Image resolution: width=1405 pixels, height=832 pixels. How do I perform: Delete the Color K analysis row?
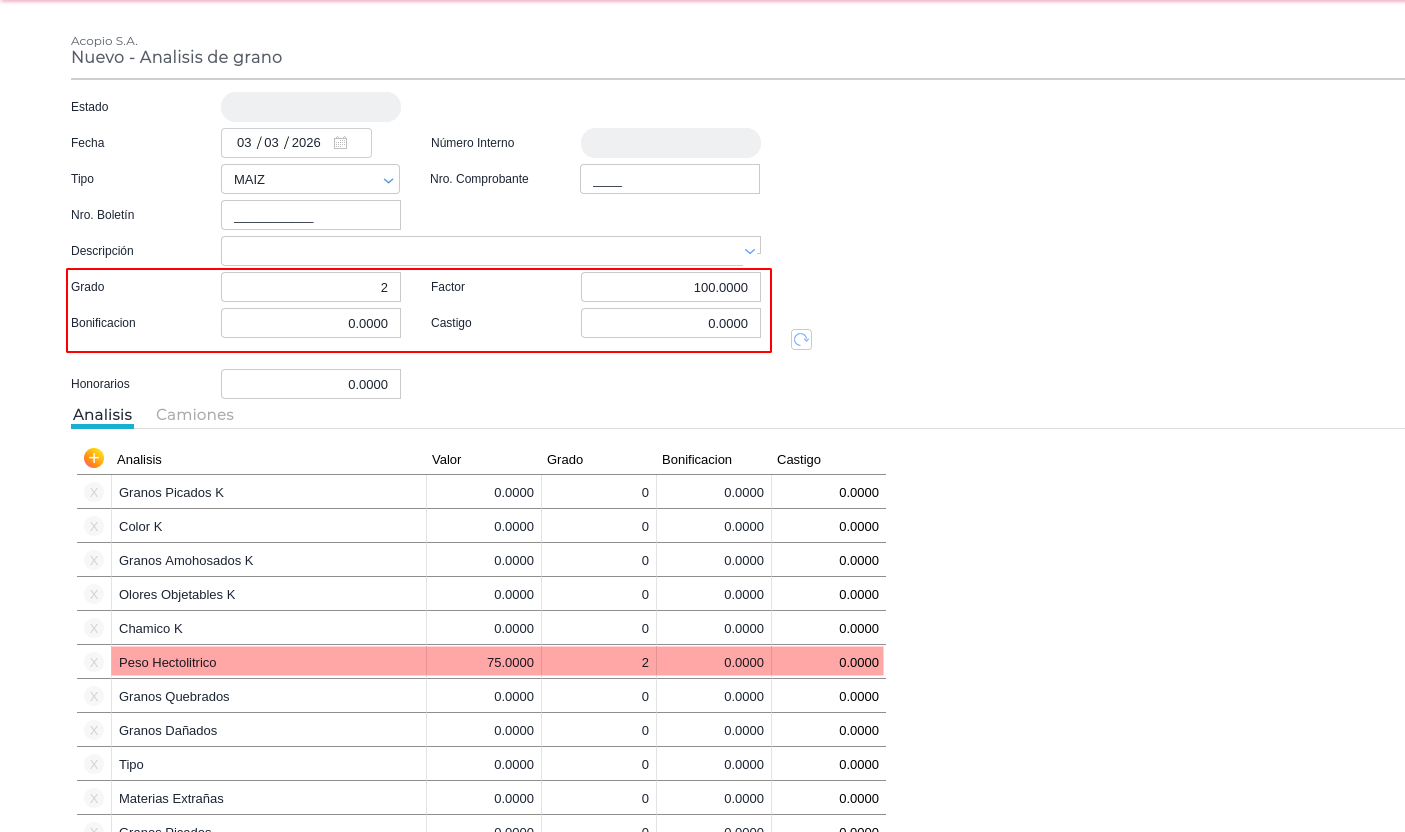(94, 526)
